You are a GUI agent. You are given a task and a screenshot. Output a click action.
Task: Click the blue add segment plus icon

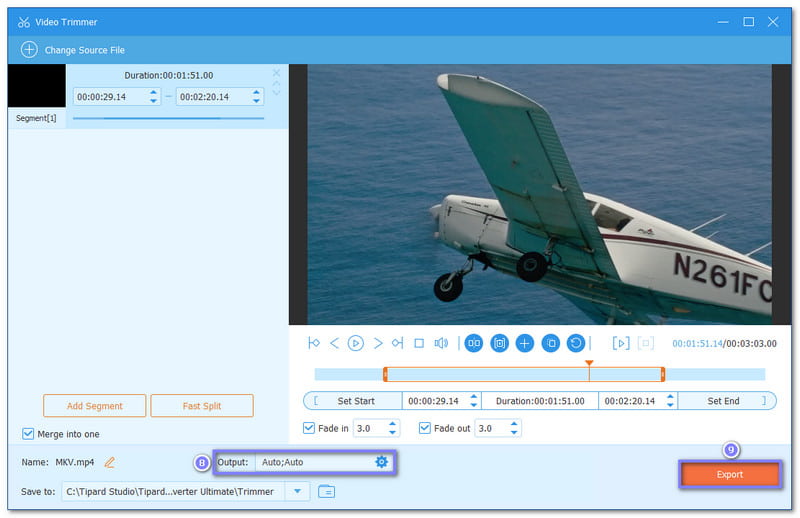[x=524, y=343]
